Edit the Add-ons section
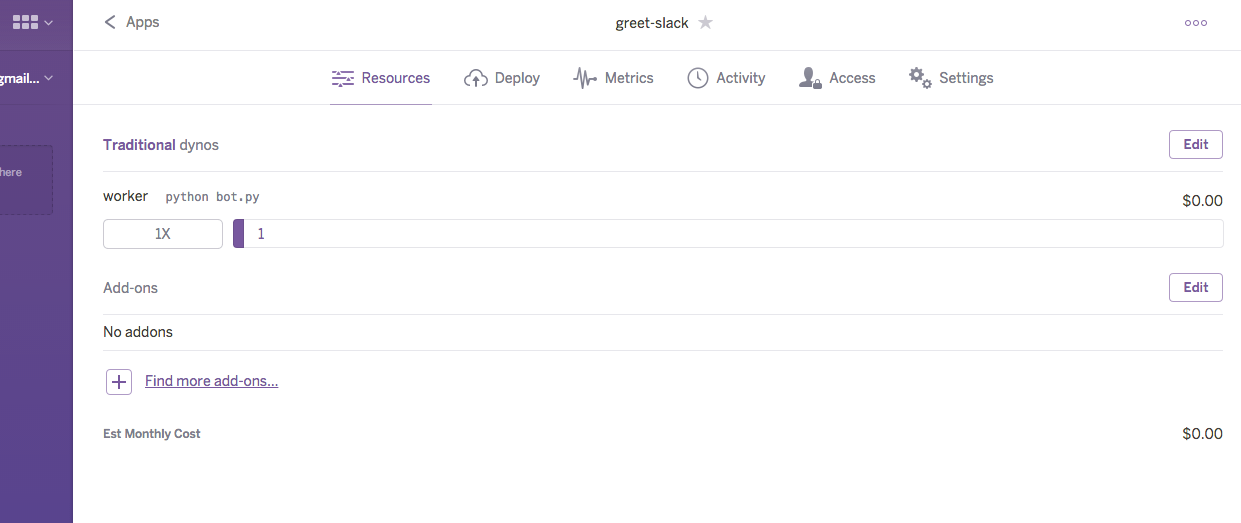Image resolution: width=1241 pixels, height=523 pixels. click(1196, 287)
